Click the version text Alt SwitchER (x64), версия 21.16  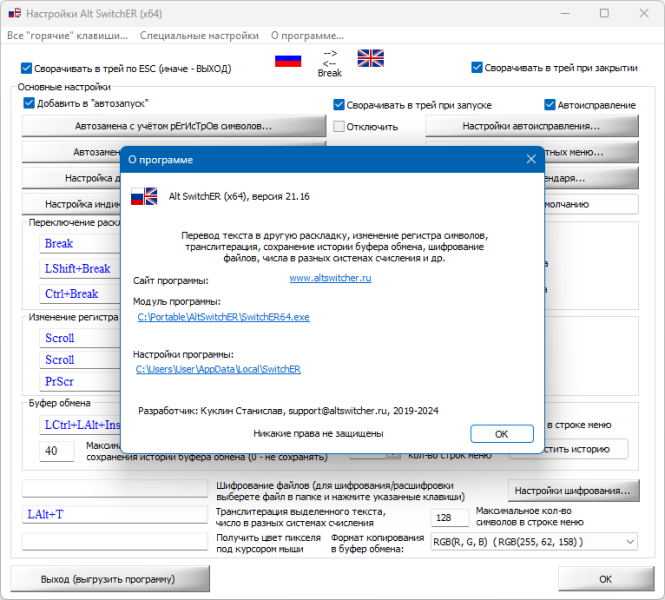coord(239,196)
